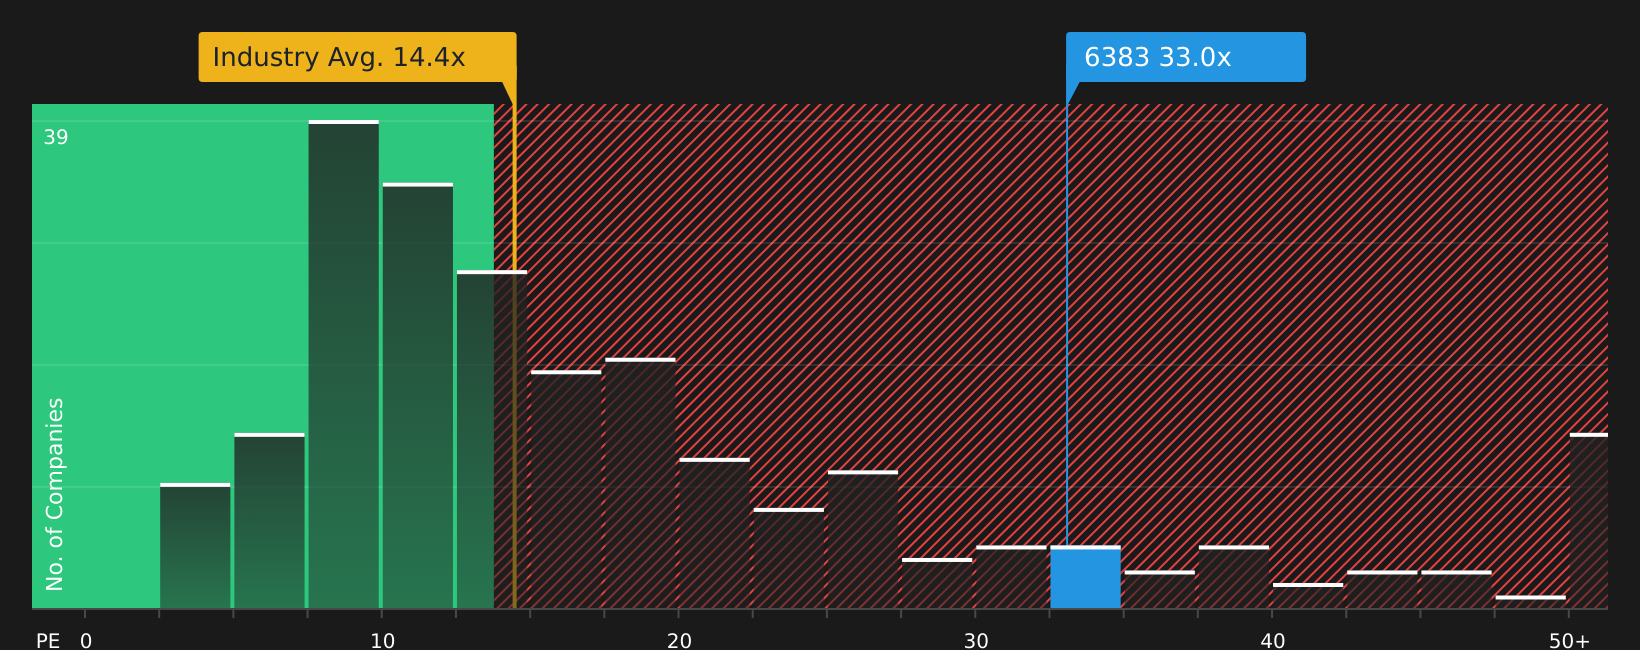
Task: Click the '20' x-axis tick label
Action: click(679, 641)
